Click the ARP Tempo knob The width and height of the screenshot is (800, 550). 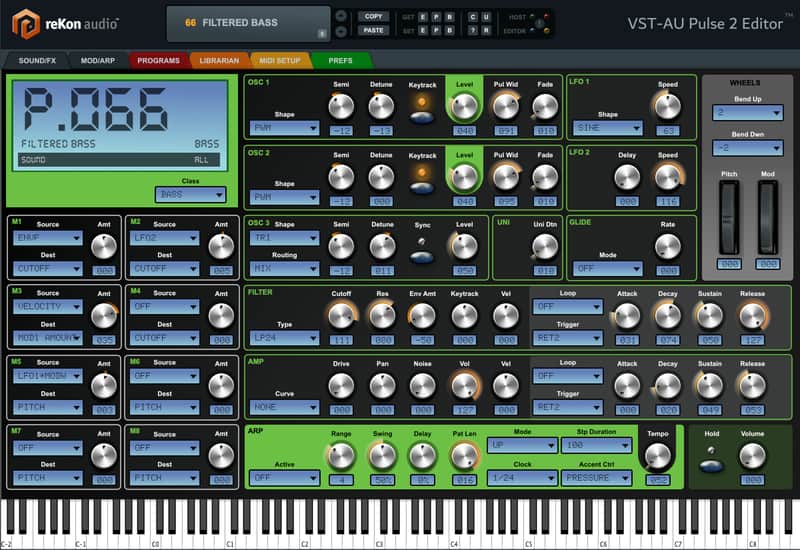click(x=658, y=456)
